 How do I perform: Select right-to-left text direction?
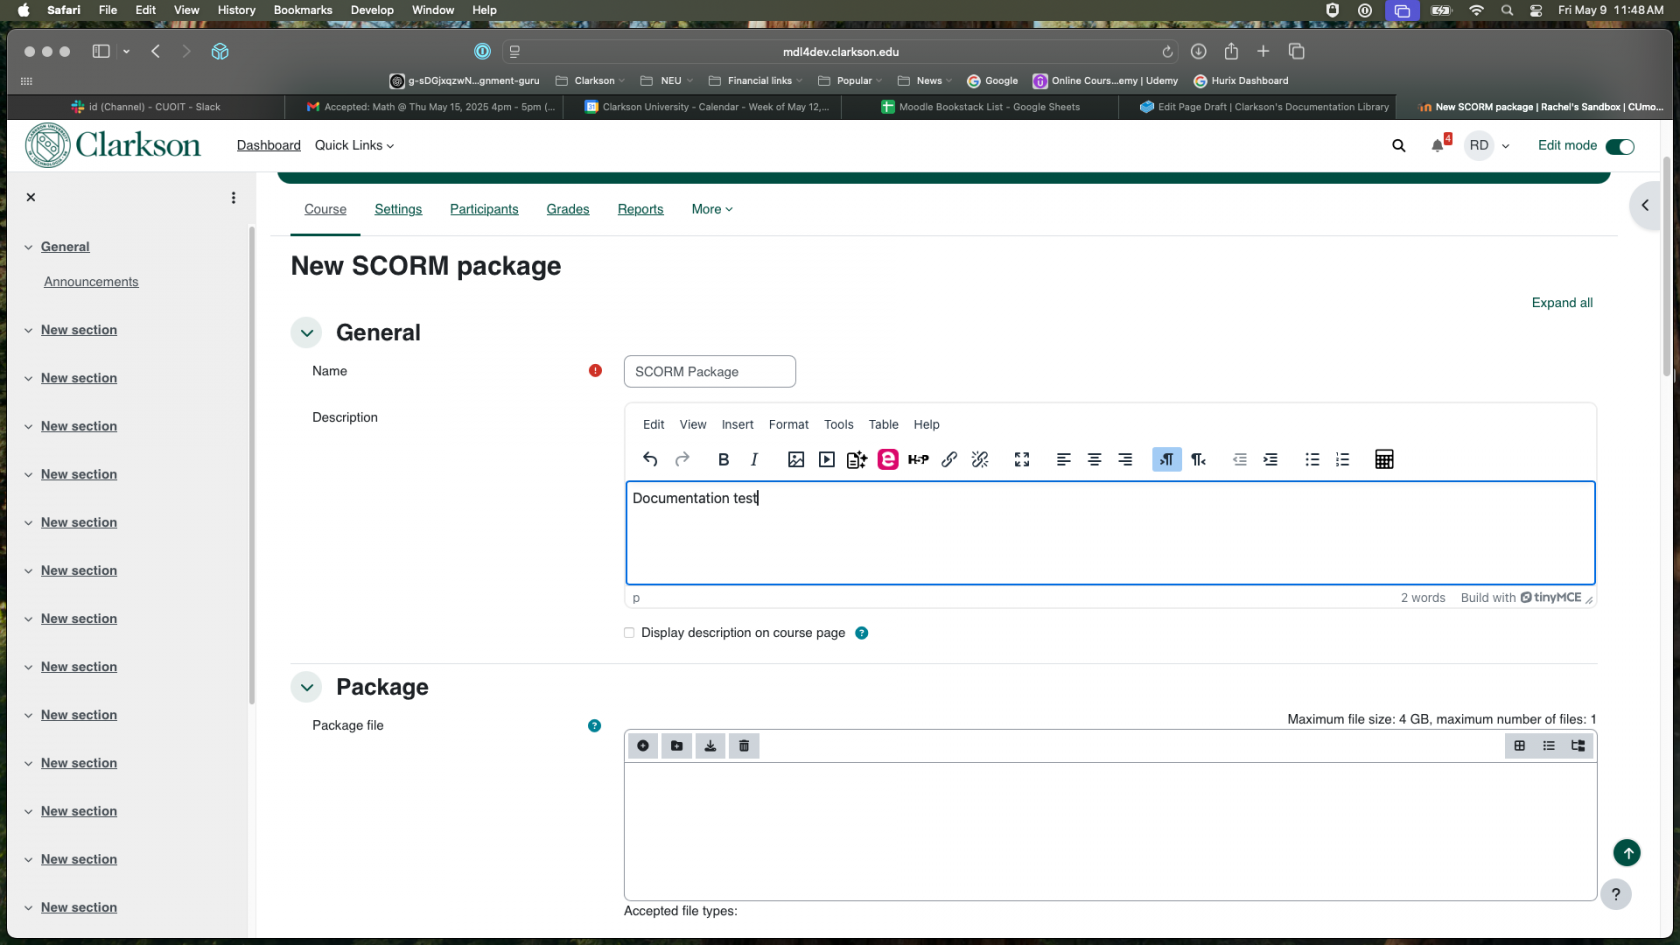(x=1198, y=459)
